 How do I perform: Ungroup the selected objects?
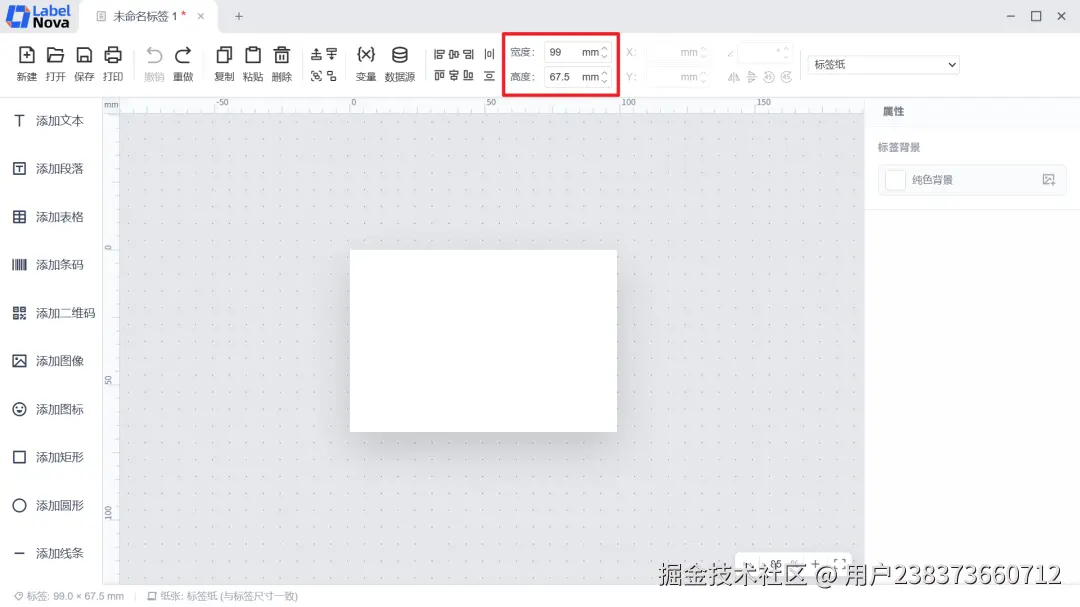(332, 76)
